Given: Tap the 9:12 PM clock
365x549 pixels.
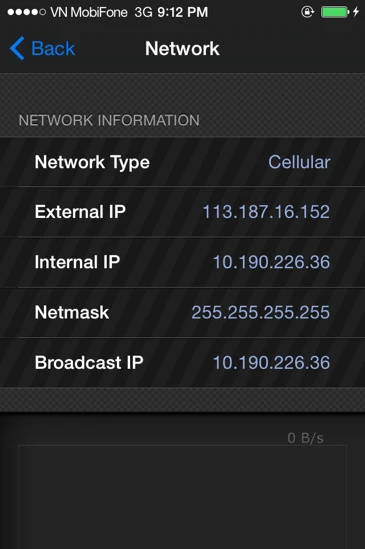Looking at the screenshot, I should pos(182,13).
